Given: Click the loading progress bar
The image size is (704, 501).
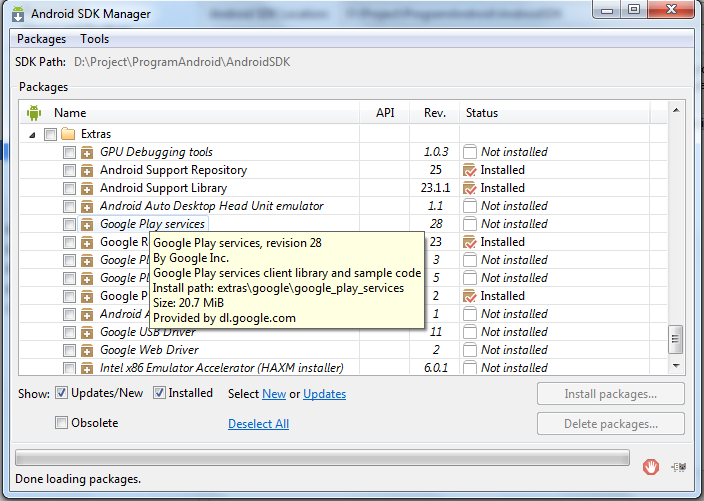Looking at the screenshot, I should [x=322, y=458].
